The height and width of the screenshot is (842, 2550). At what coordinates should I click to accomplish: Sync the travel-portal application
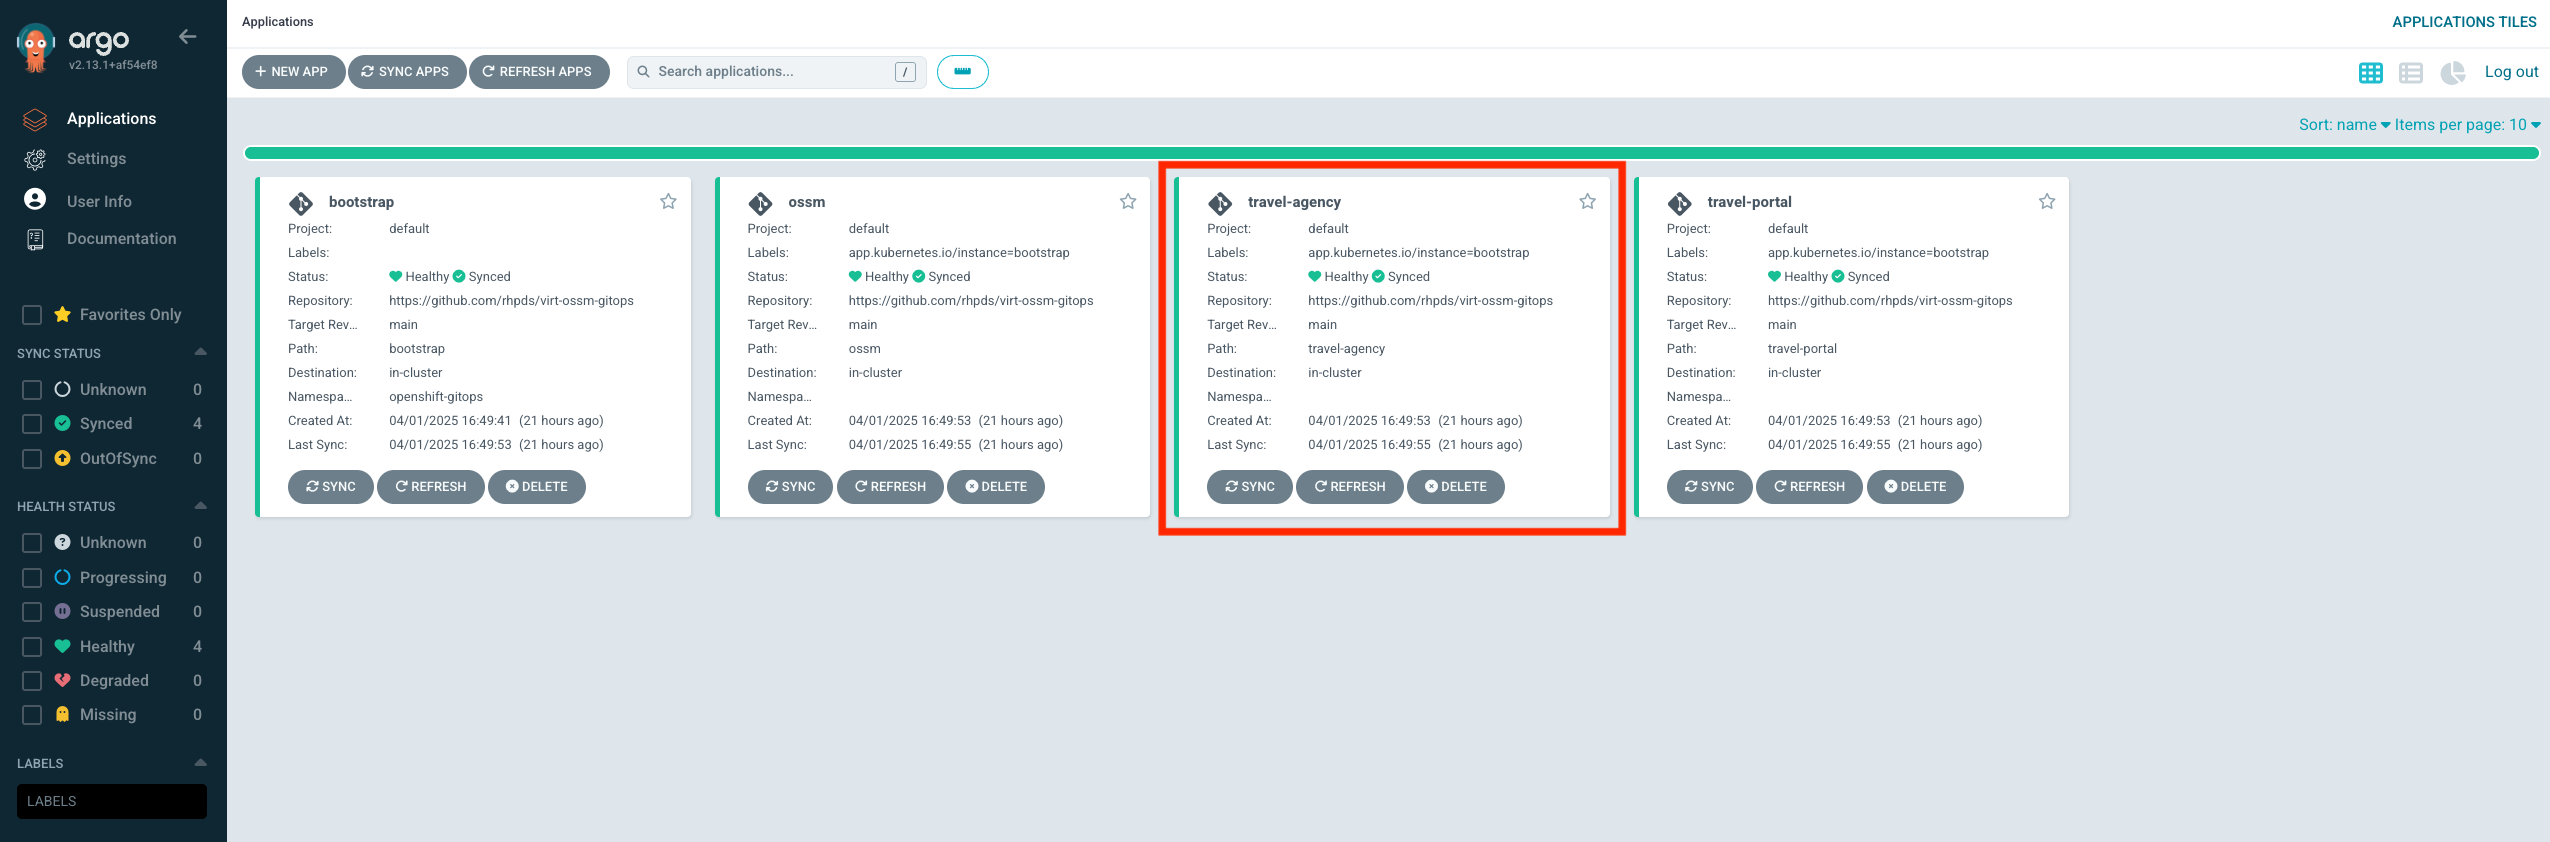coord(1710,487)
